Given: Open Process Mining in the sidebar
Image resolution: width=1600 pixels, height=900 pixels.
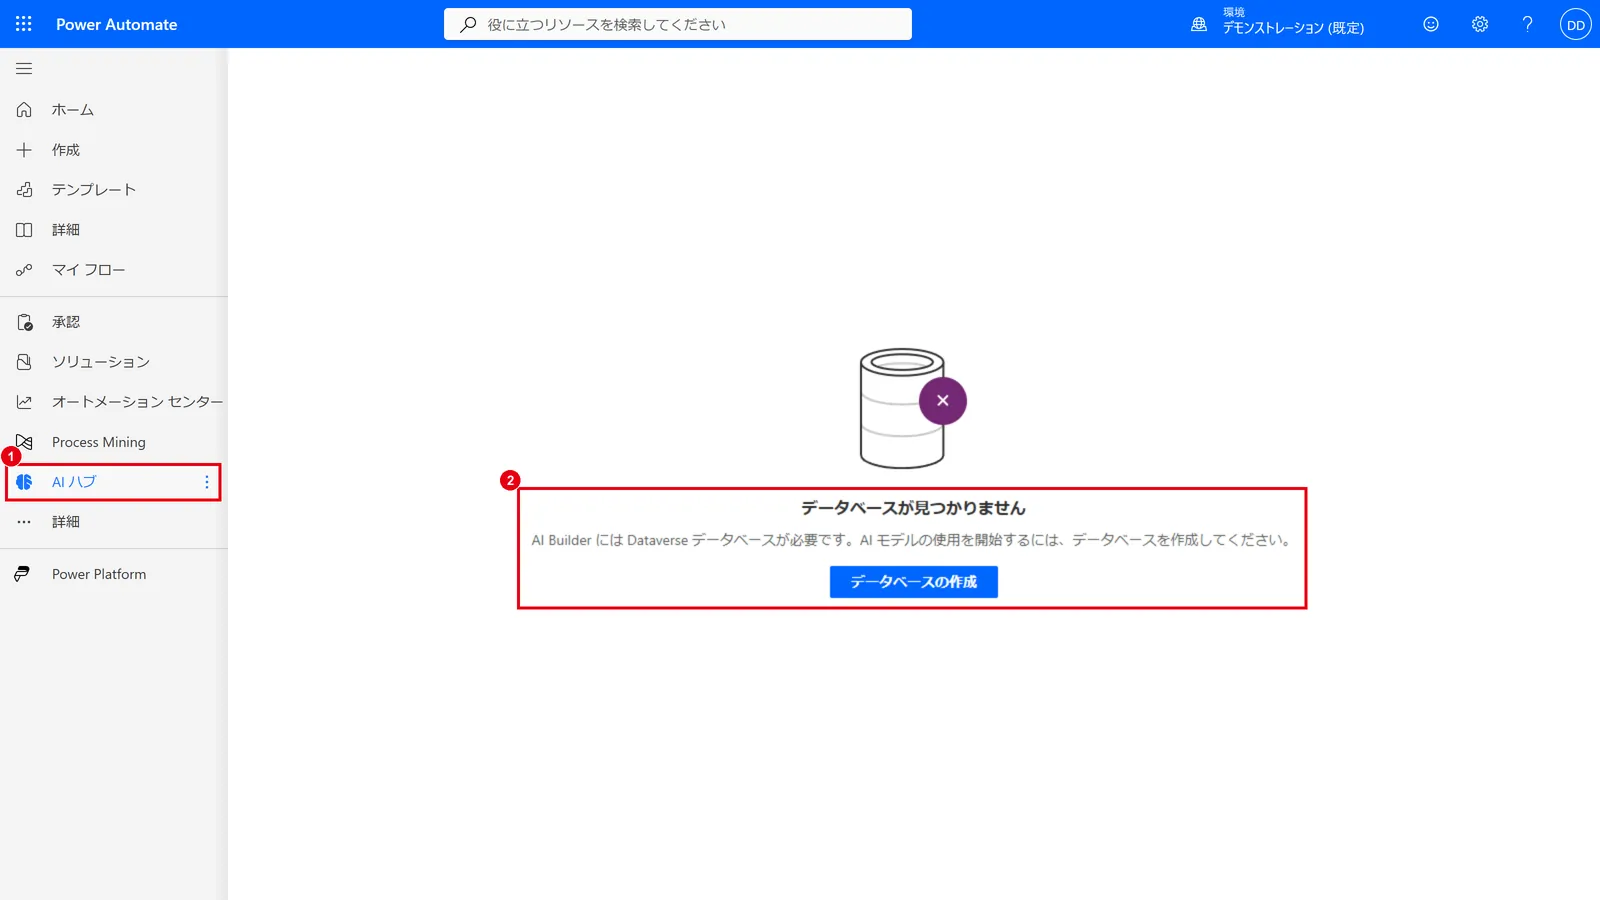Looking at the screenshot, I should tap(99, 442).
